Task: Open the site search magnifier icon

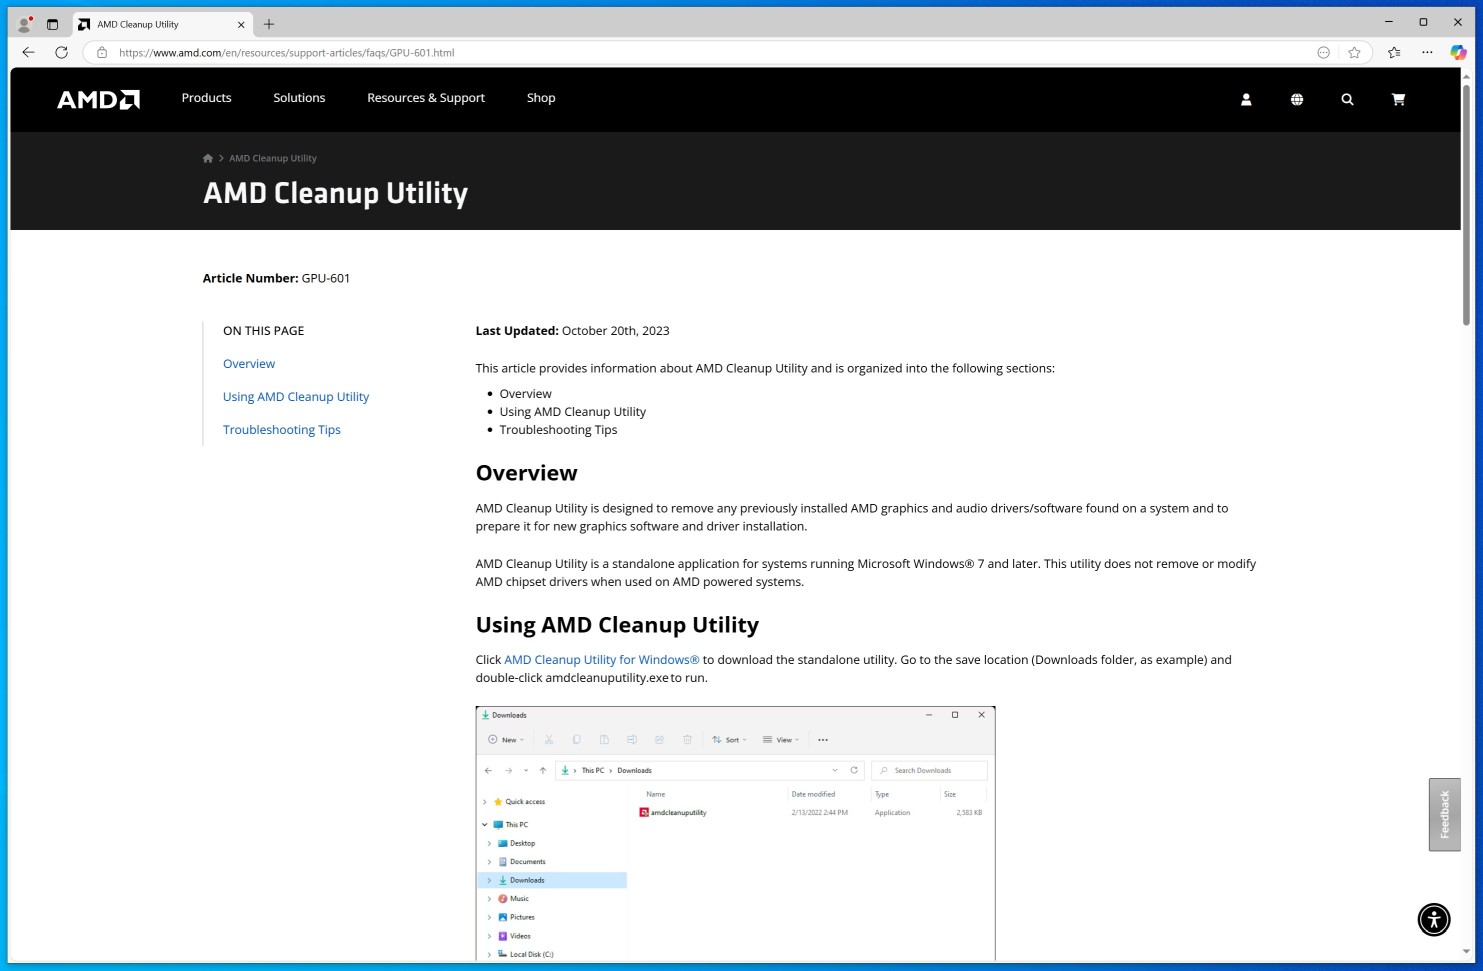Action: (x=1347, y=99)
